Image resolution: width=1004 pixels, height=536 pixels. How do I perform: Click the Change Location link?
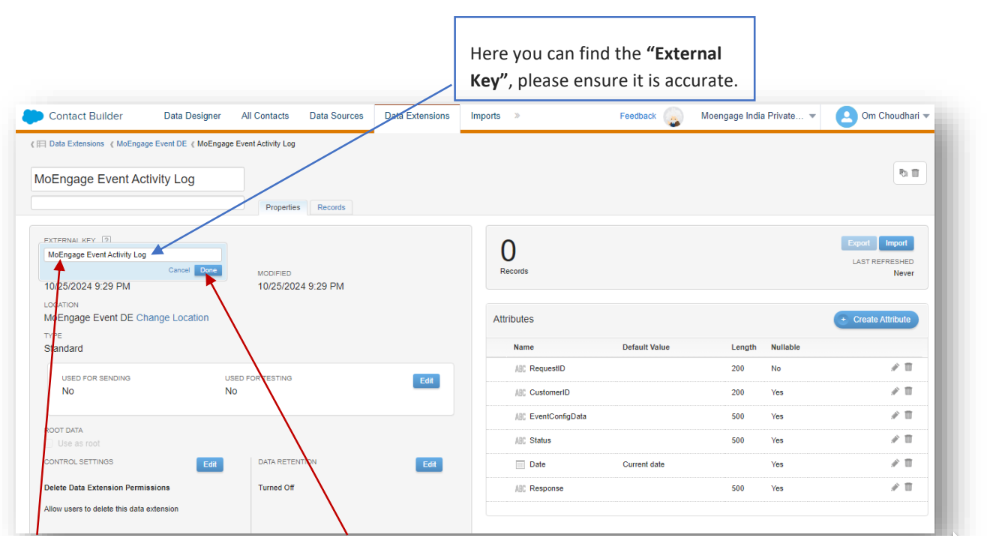[172, 318]
